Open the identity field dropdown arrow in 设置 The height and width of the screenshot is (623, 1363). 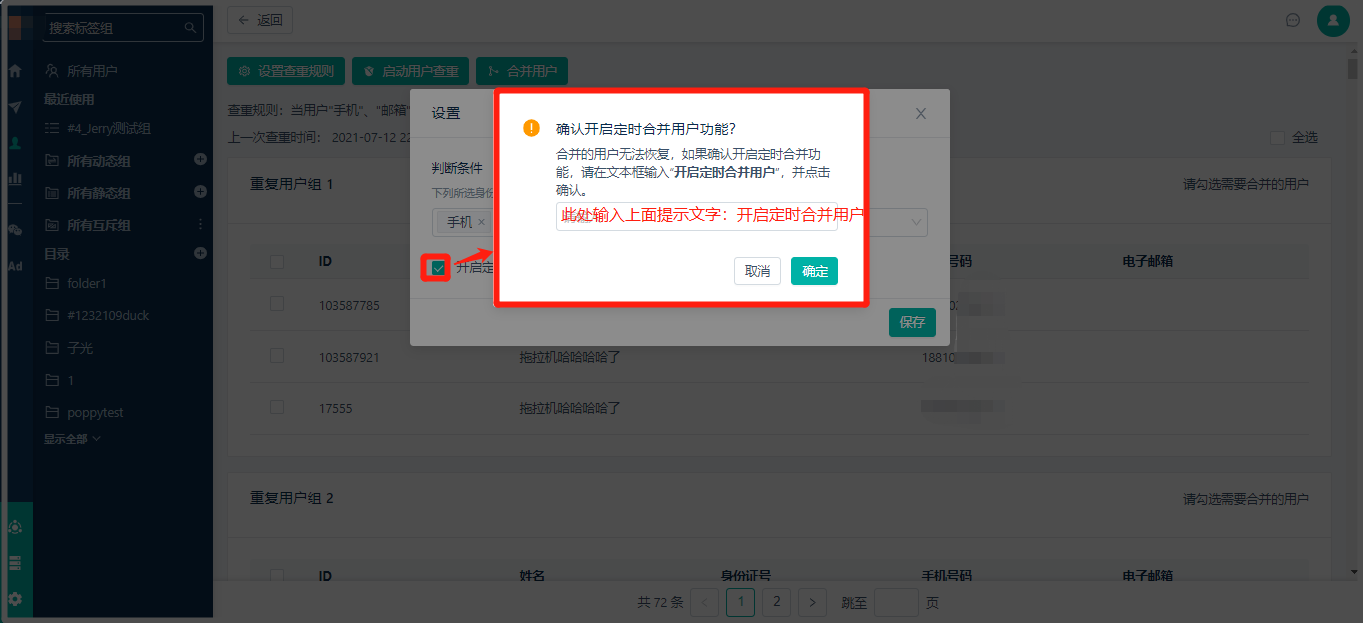pyautogui.click(x=917, y=222)
